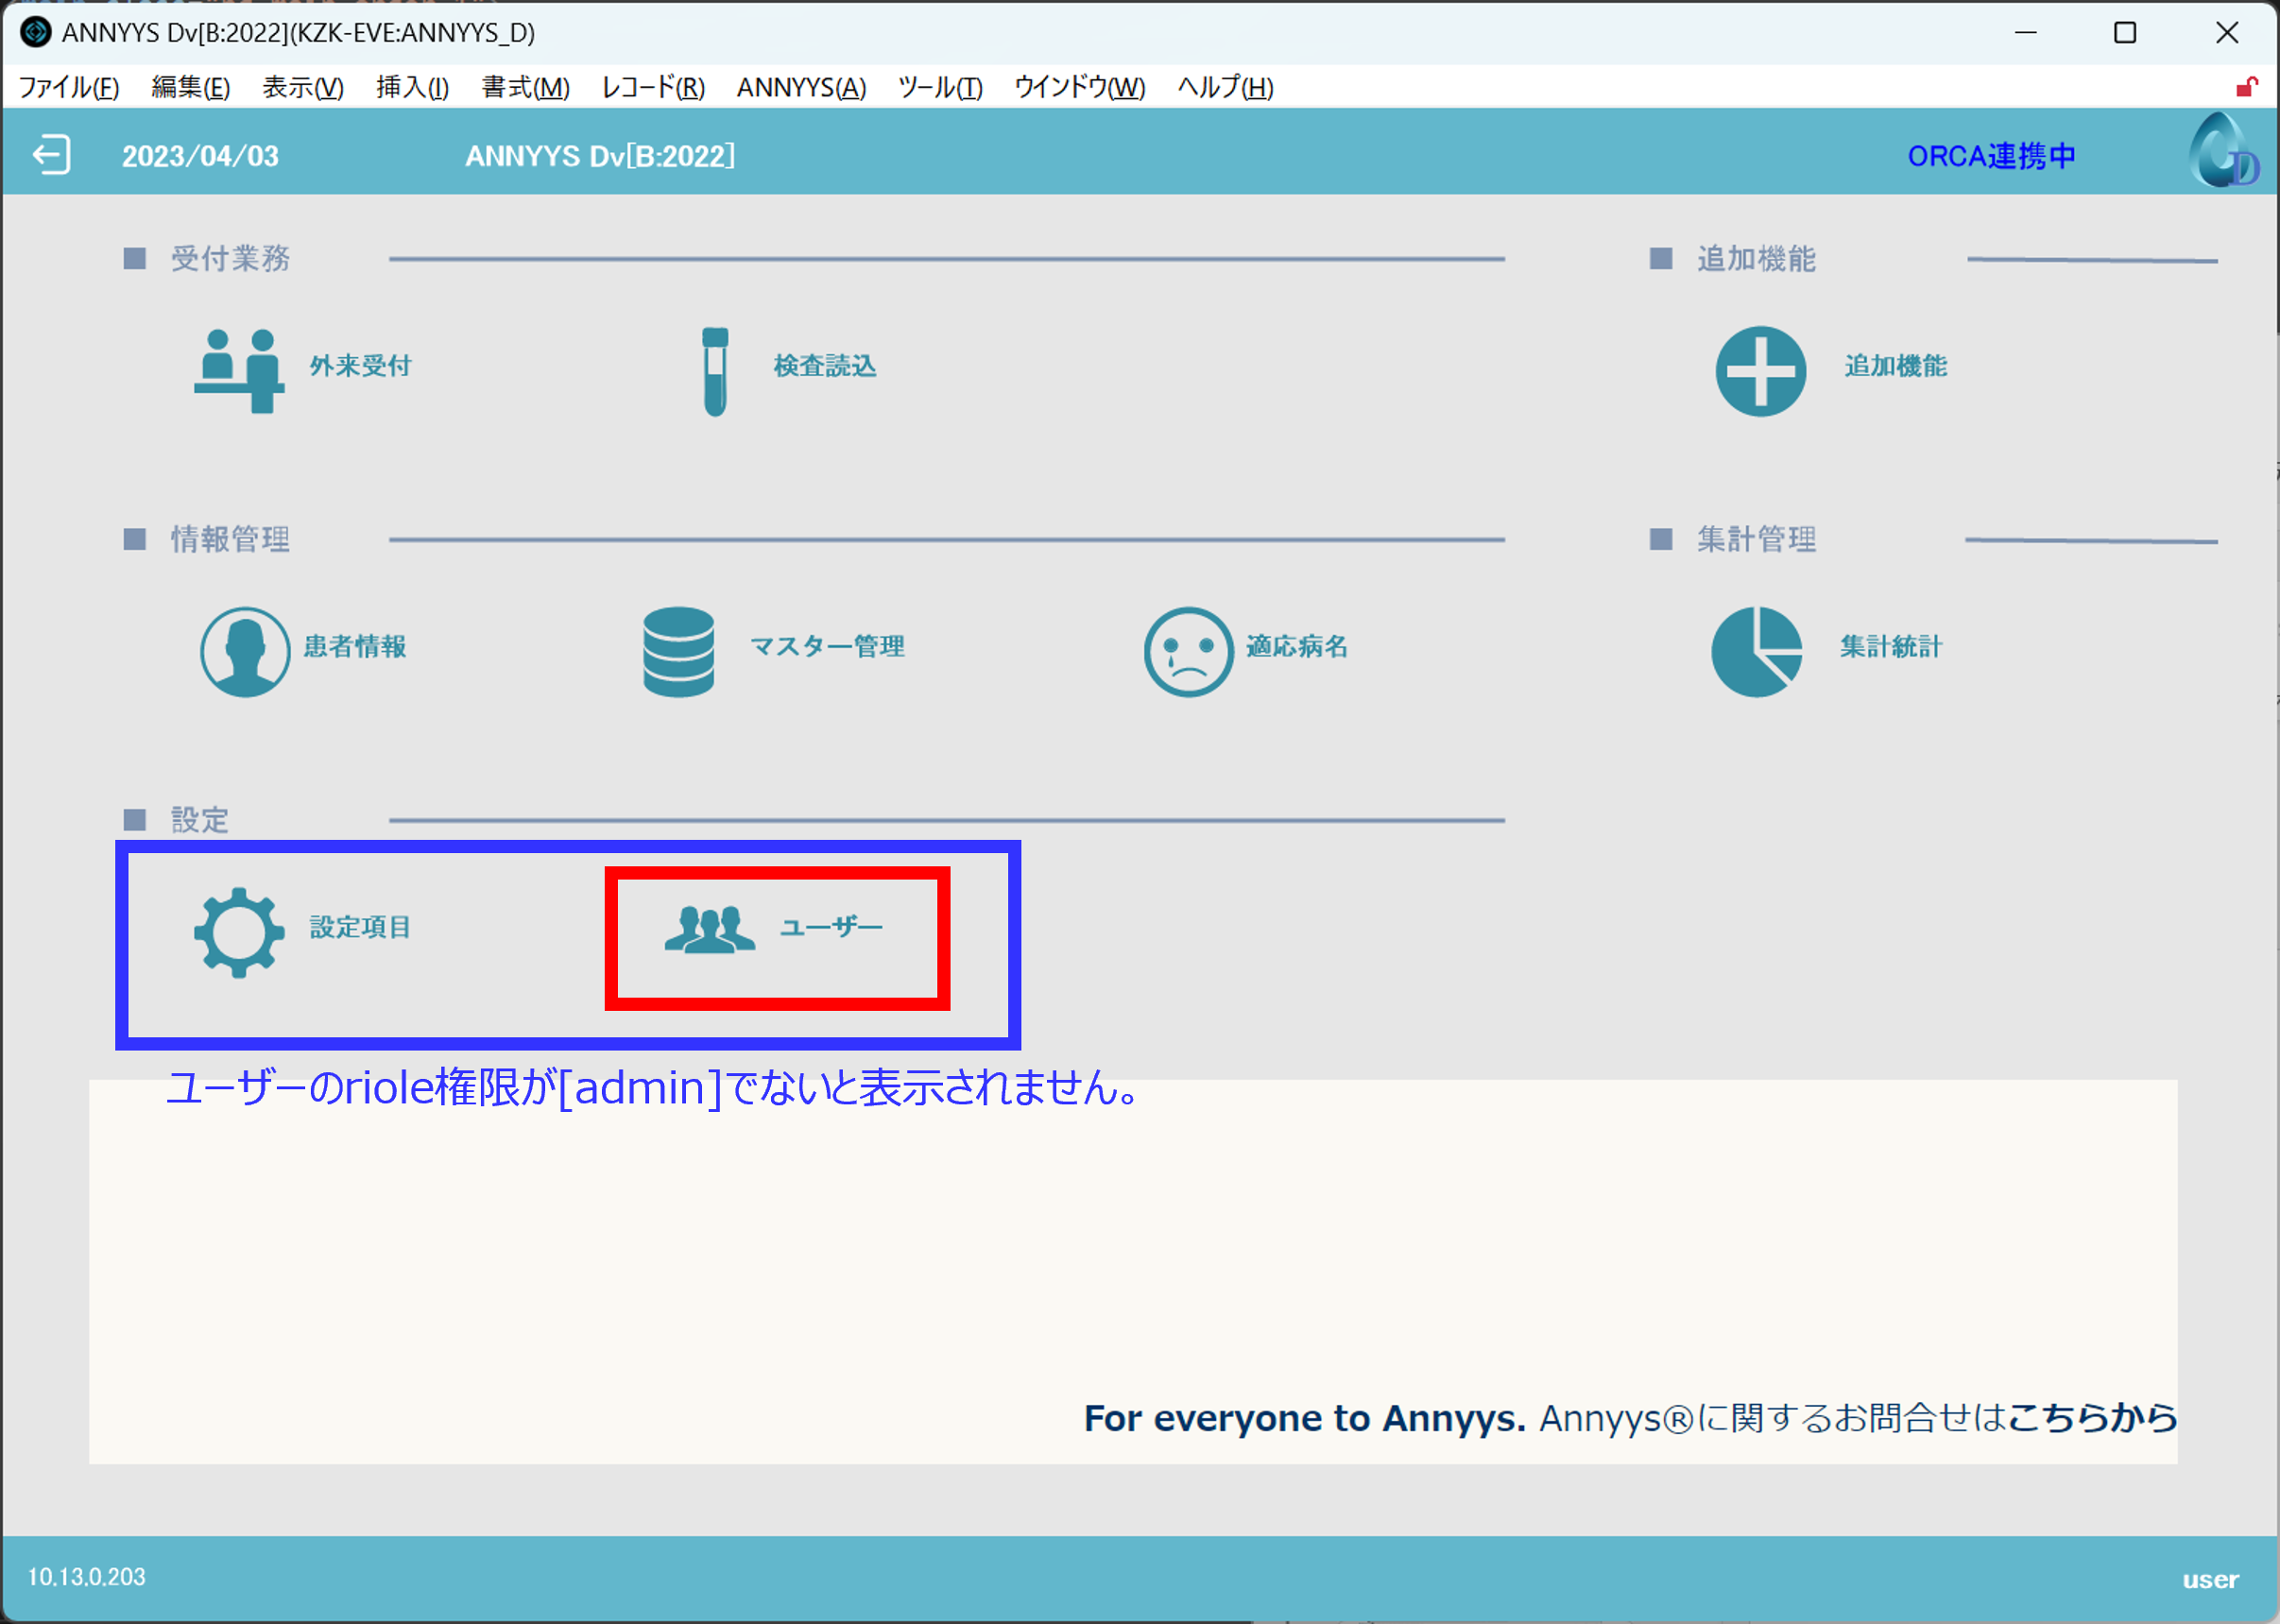
Task: Click the 追加機能 button label
Action: (x=1895, y=366)
